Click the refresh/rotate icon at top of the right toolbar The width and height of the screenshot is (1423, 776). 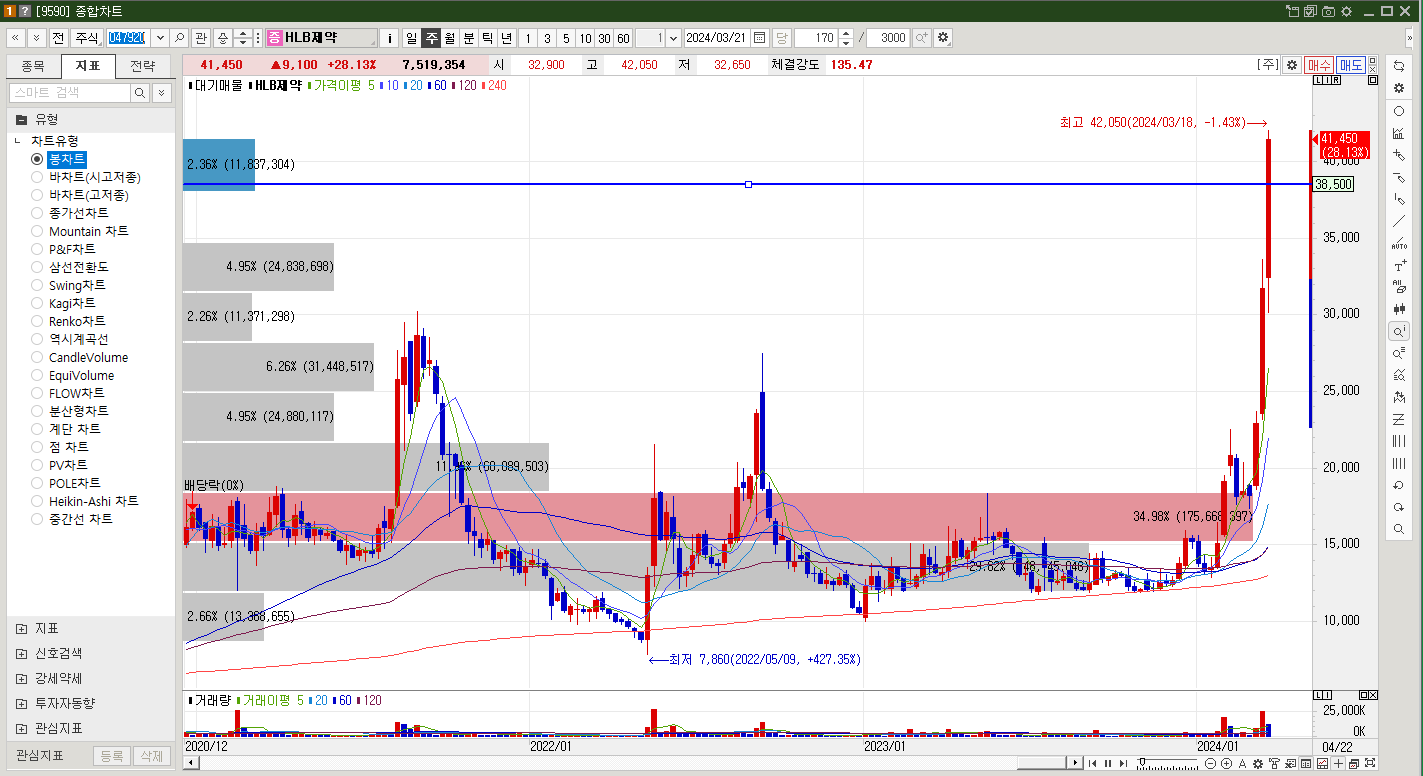click(1399, 65)
